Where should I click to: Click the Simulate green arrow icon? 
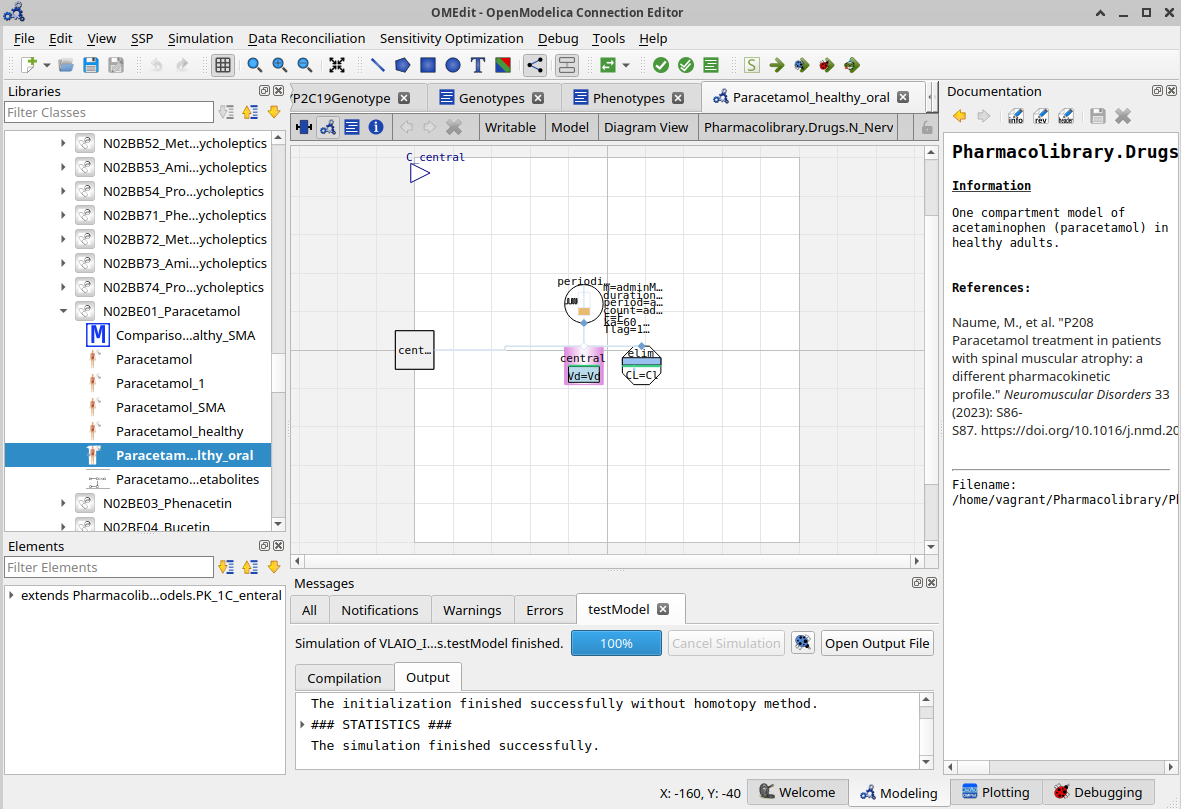[776, 65]
